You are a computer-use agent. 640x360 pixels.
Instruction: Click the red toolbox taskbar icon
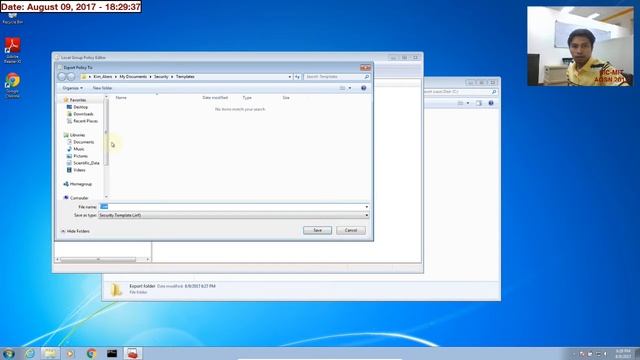click(x=133, y=353)
